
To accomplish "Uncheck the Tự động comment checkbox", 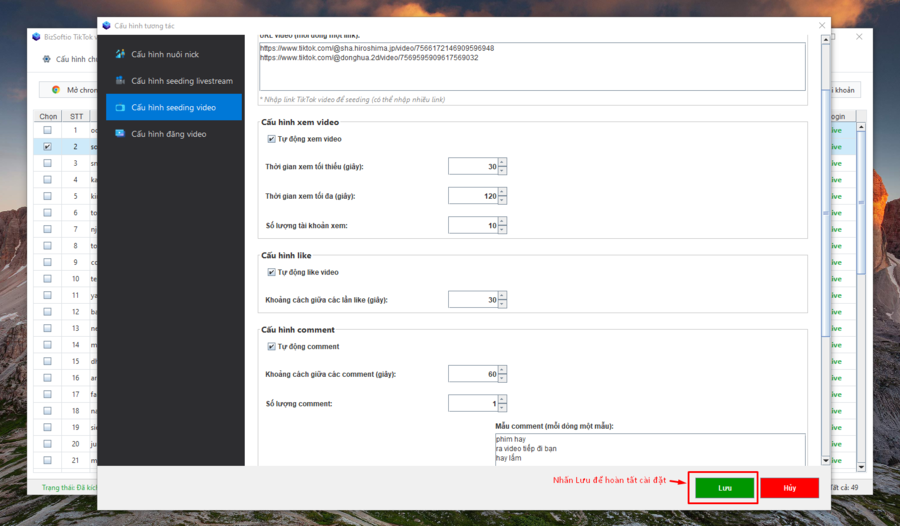I will pos(271,347).
